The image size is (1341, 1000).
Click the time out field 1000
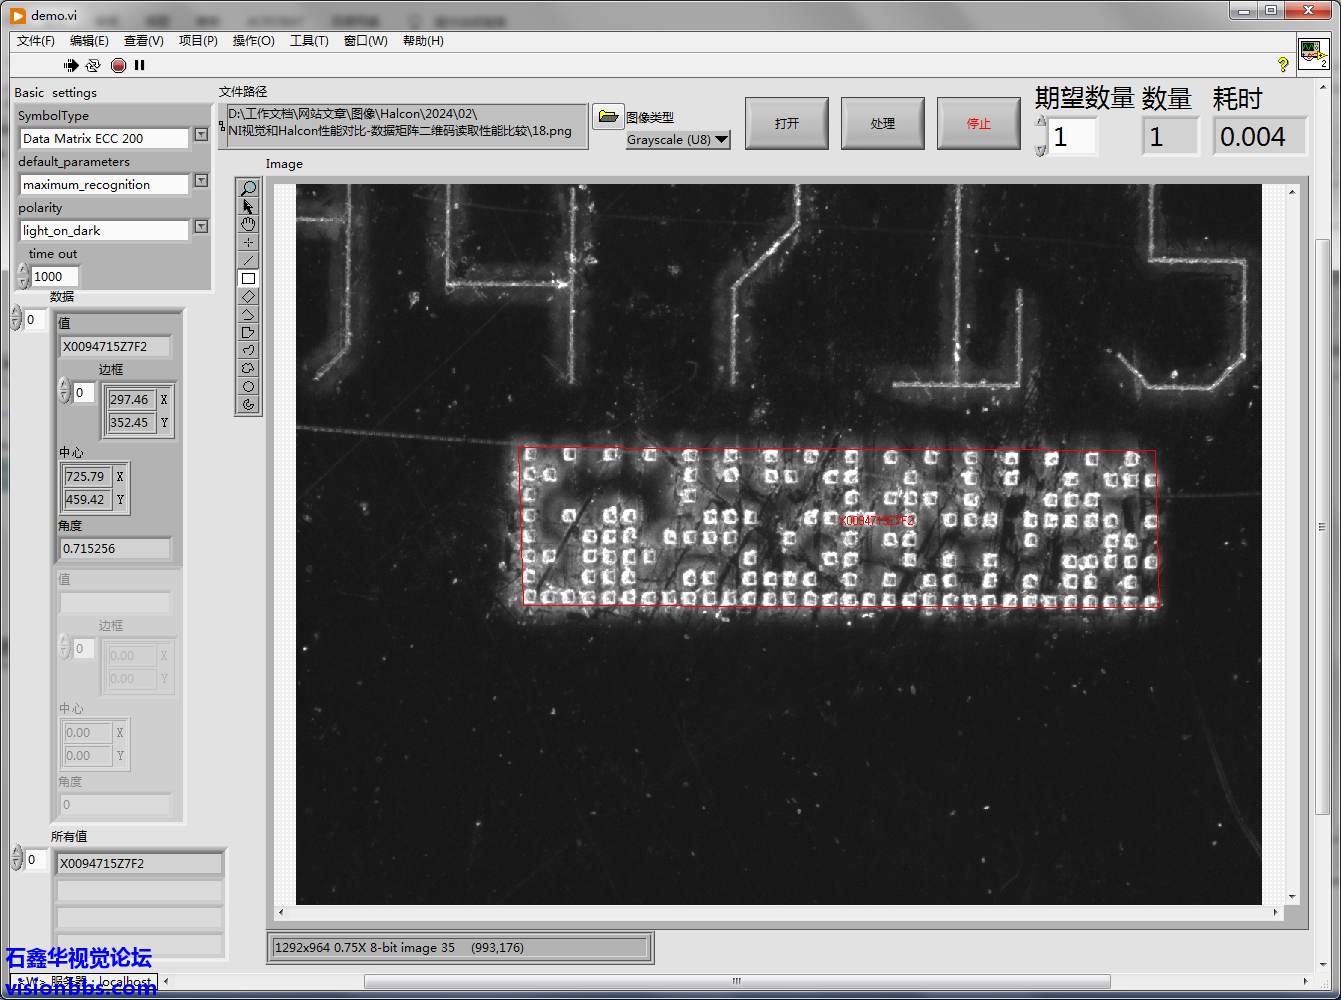pyautogui.click(x=54, y=277)
